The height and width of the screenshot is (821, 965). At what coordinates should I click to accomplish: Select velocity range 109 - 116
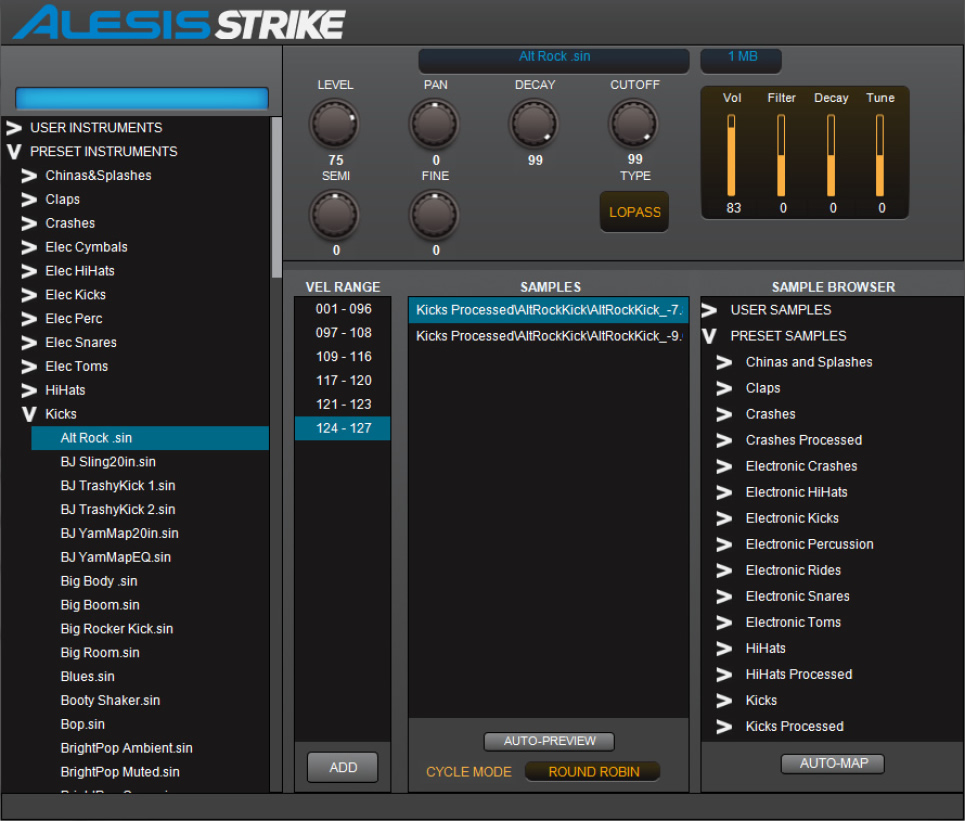[x=343, y=357]
